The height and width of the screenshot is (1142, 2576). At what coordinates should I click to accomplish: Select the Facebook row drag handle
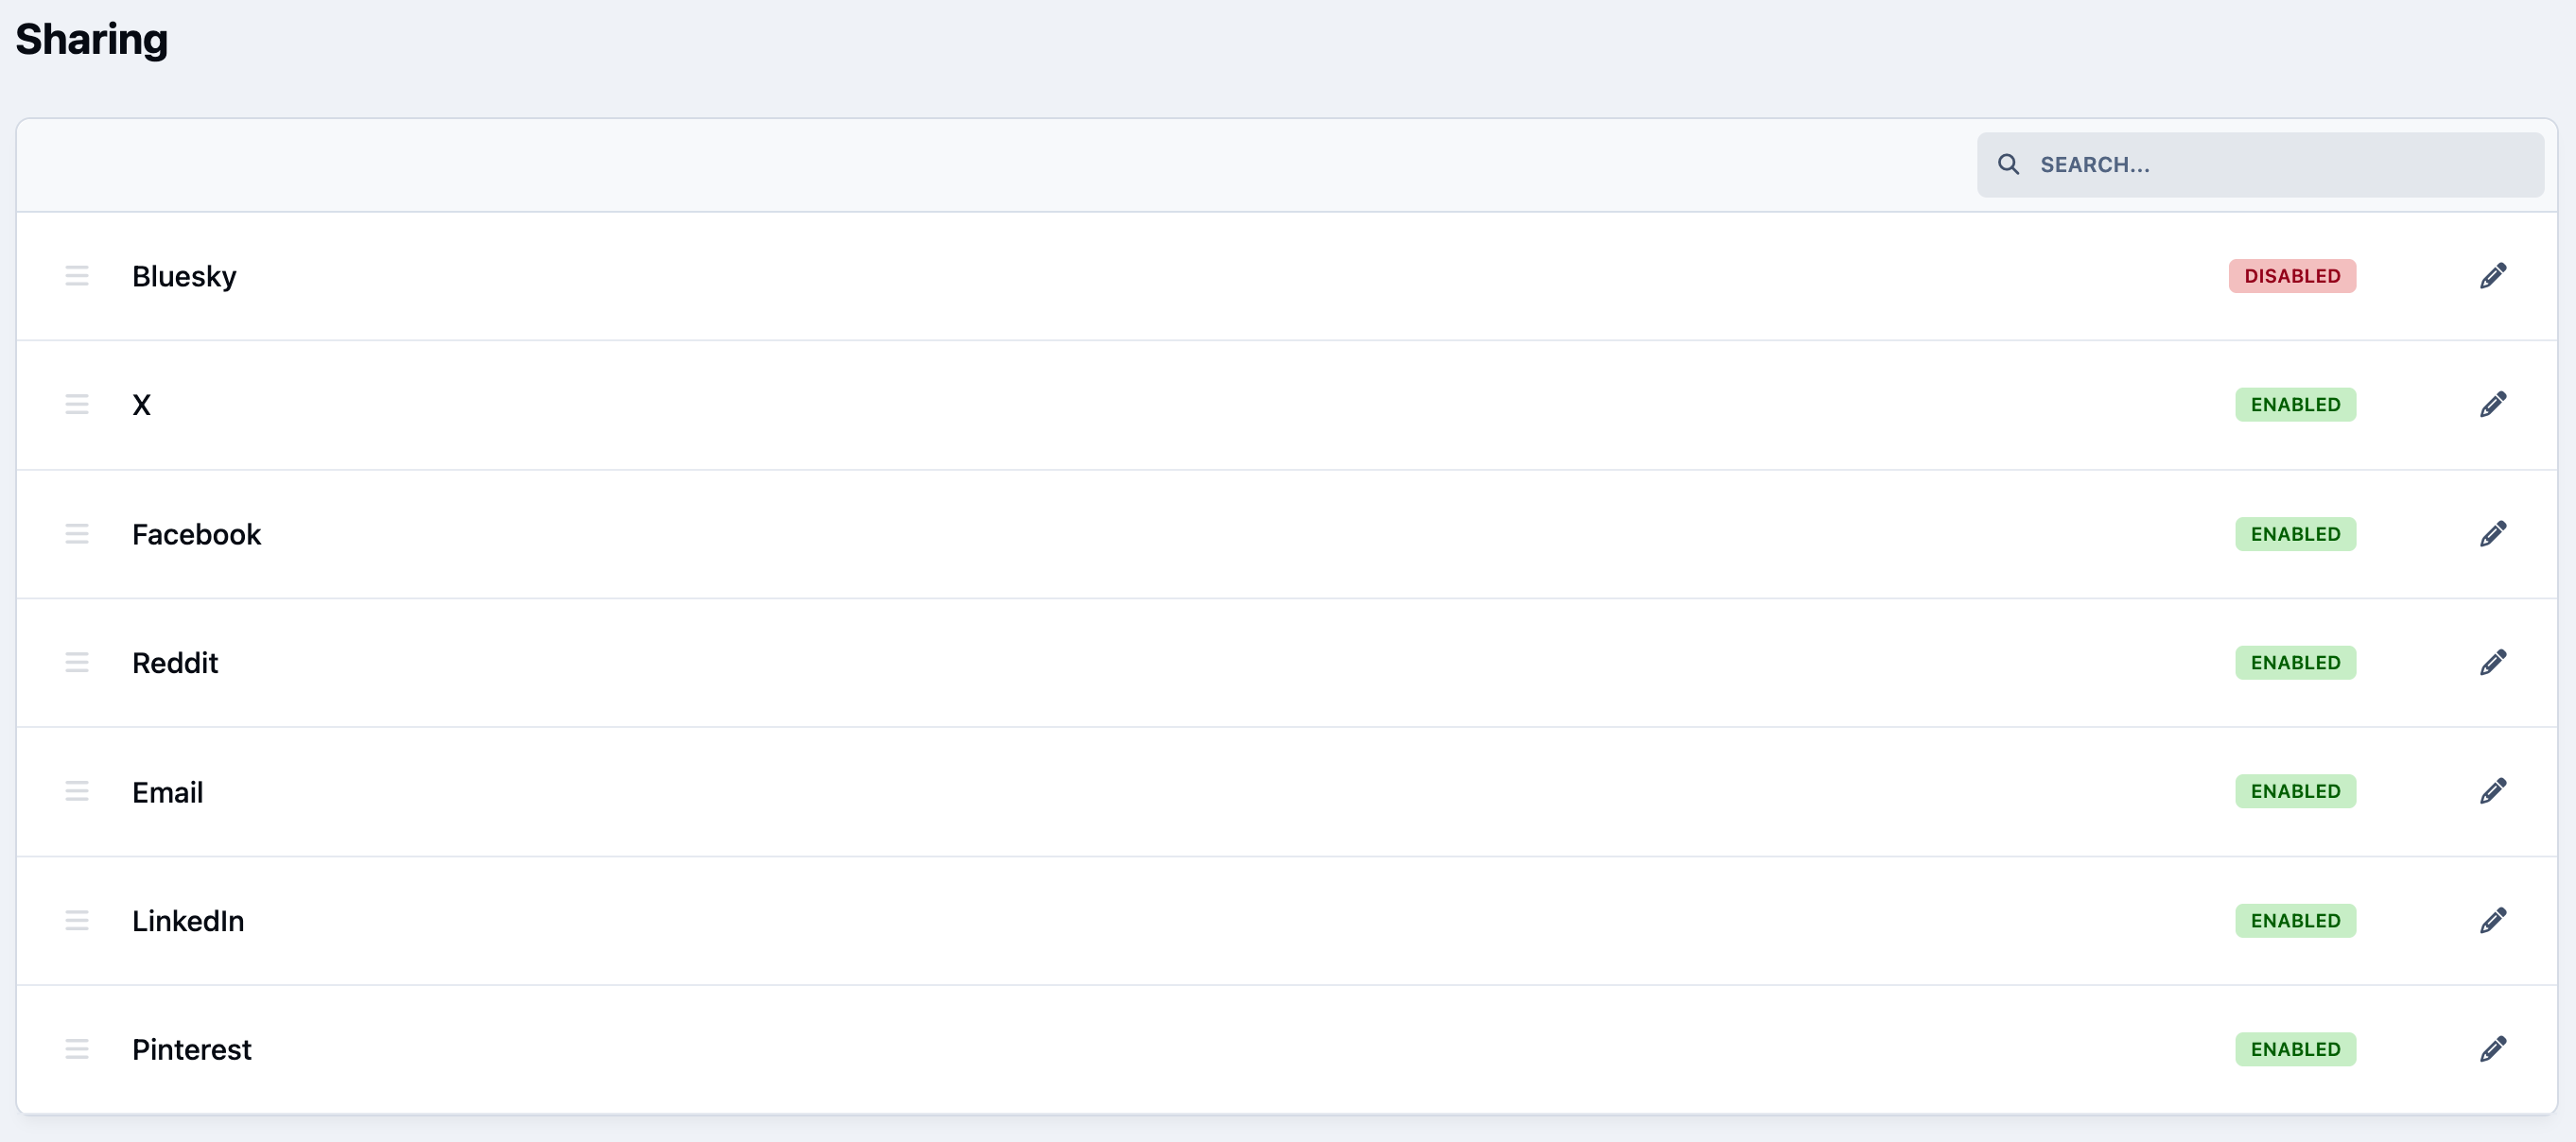tap(77, 534)
